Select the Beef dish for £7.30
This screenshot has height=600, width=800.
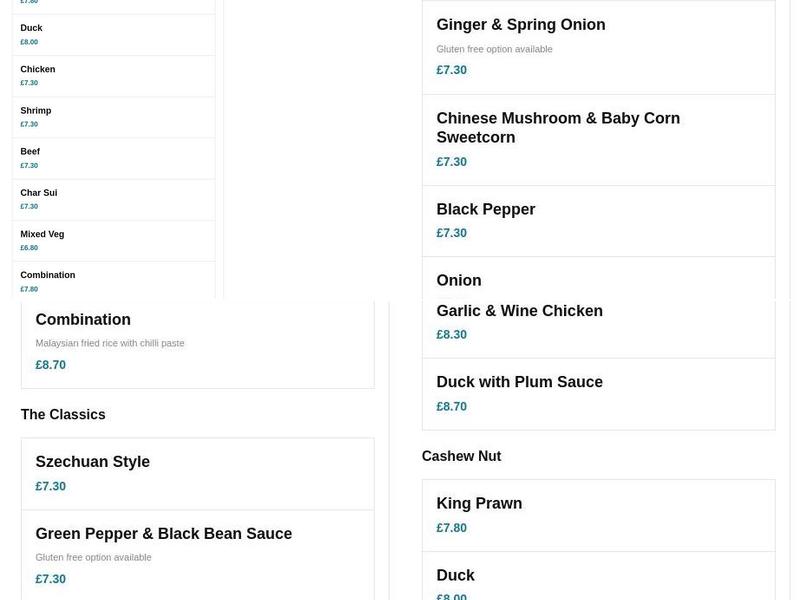pos(113,158)
